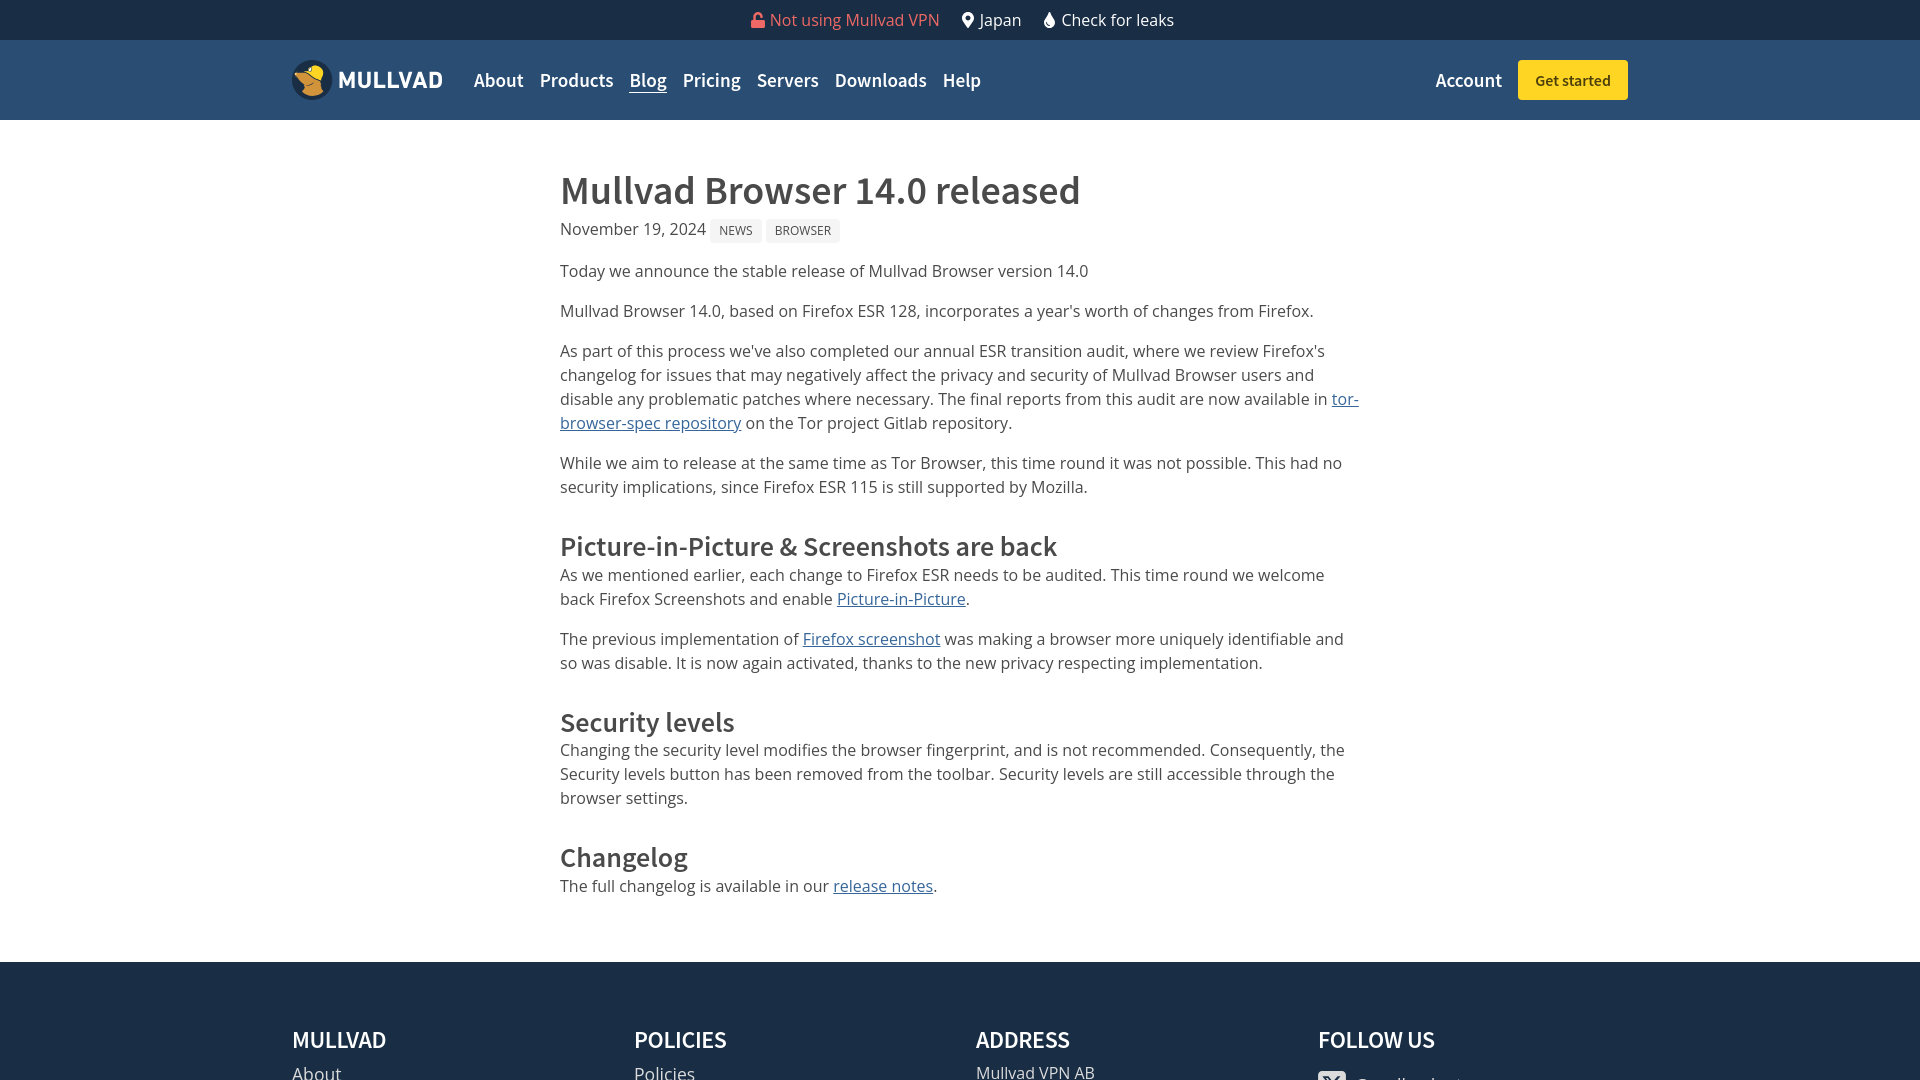1920x1080 pixels.
Task: Open the Products navigation item
Action: [x=576, y=80]
